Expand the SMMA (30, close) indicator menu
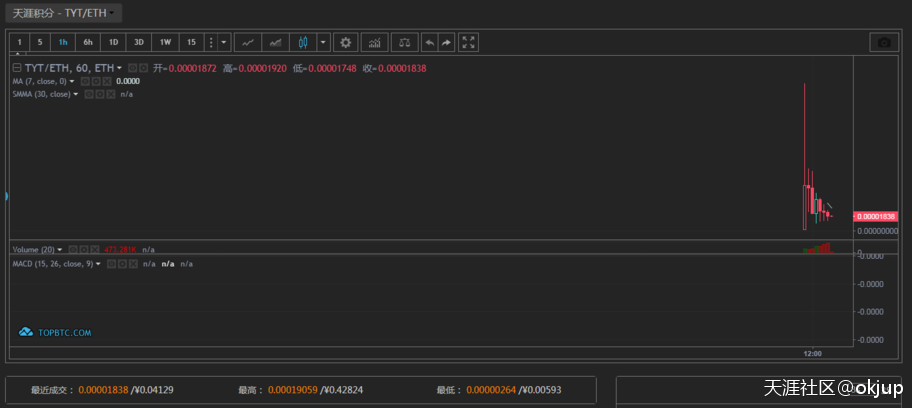 click(75, 94)
